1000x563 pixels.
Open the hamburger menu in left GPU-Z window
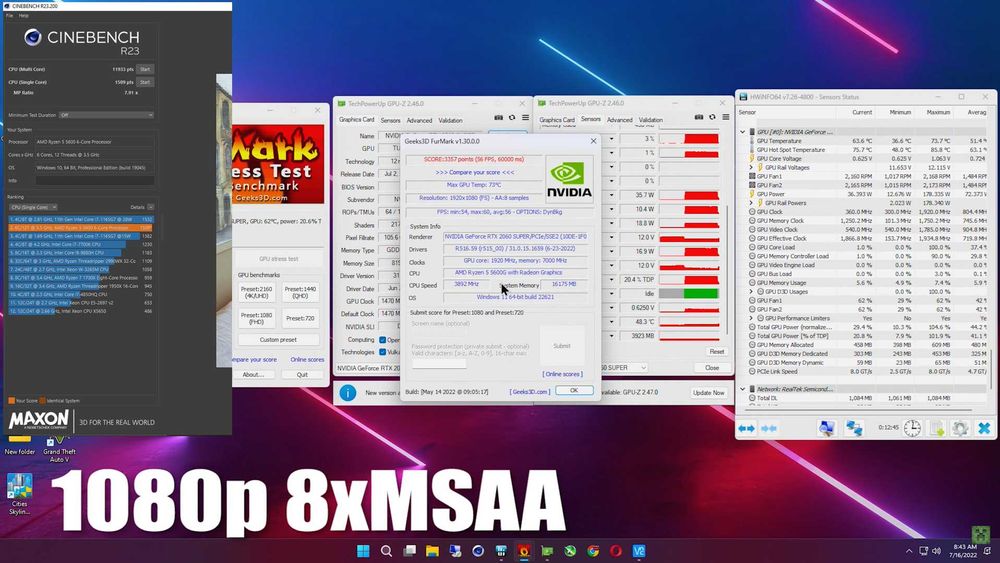pyautogui.click(x=526, y=118)
